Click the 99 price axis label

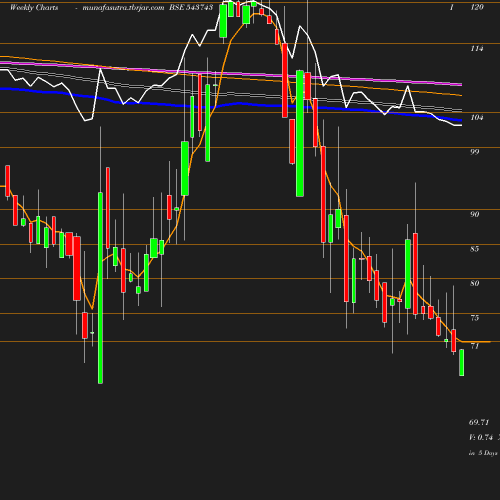tap(475, 152)
